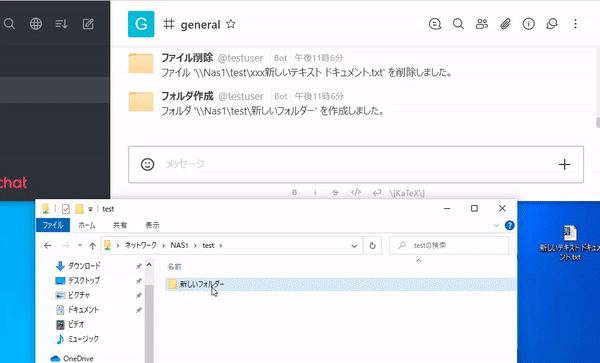
Task: Insert inline code formatting button
Action: pos(356,192)
